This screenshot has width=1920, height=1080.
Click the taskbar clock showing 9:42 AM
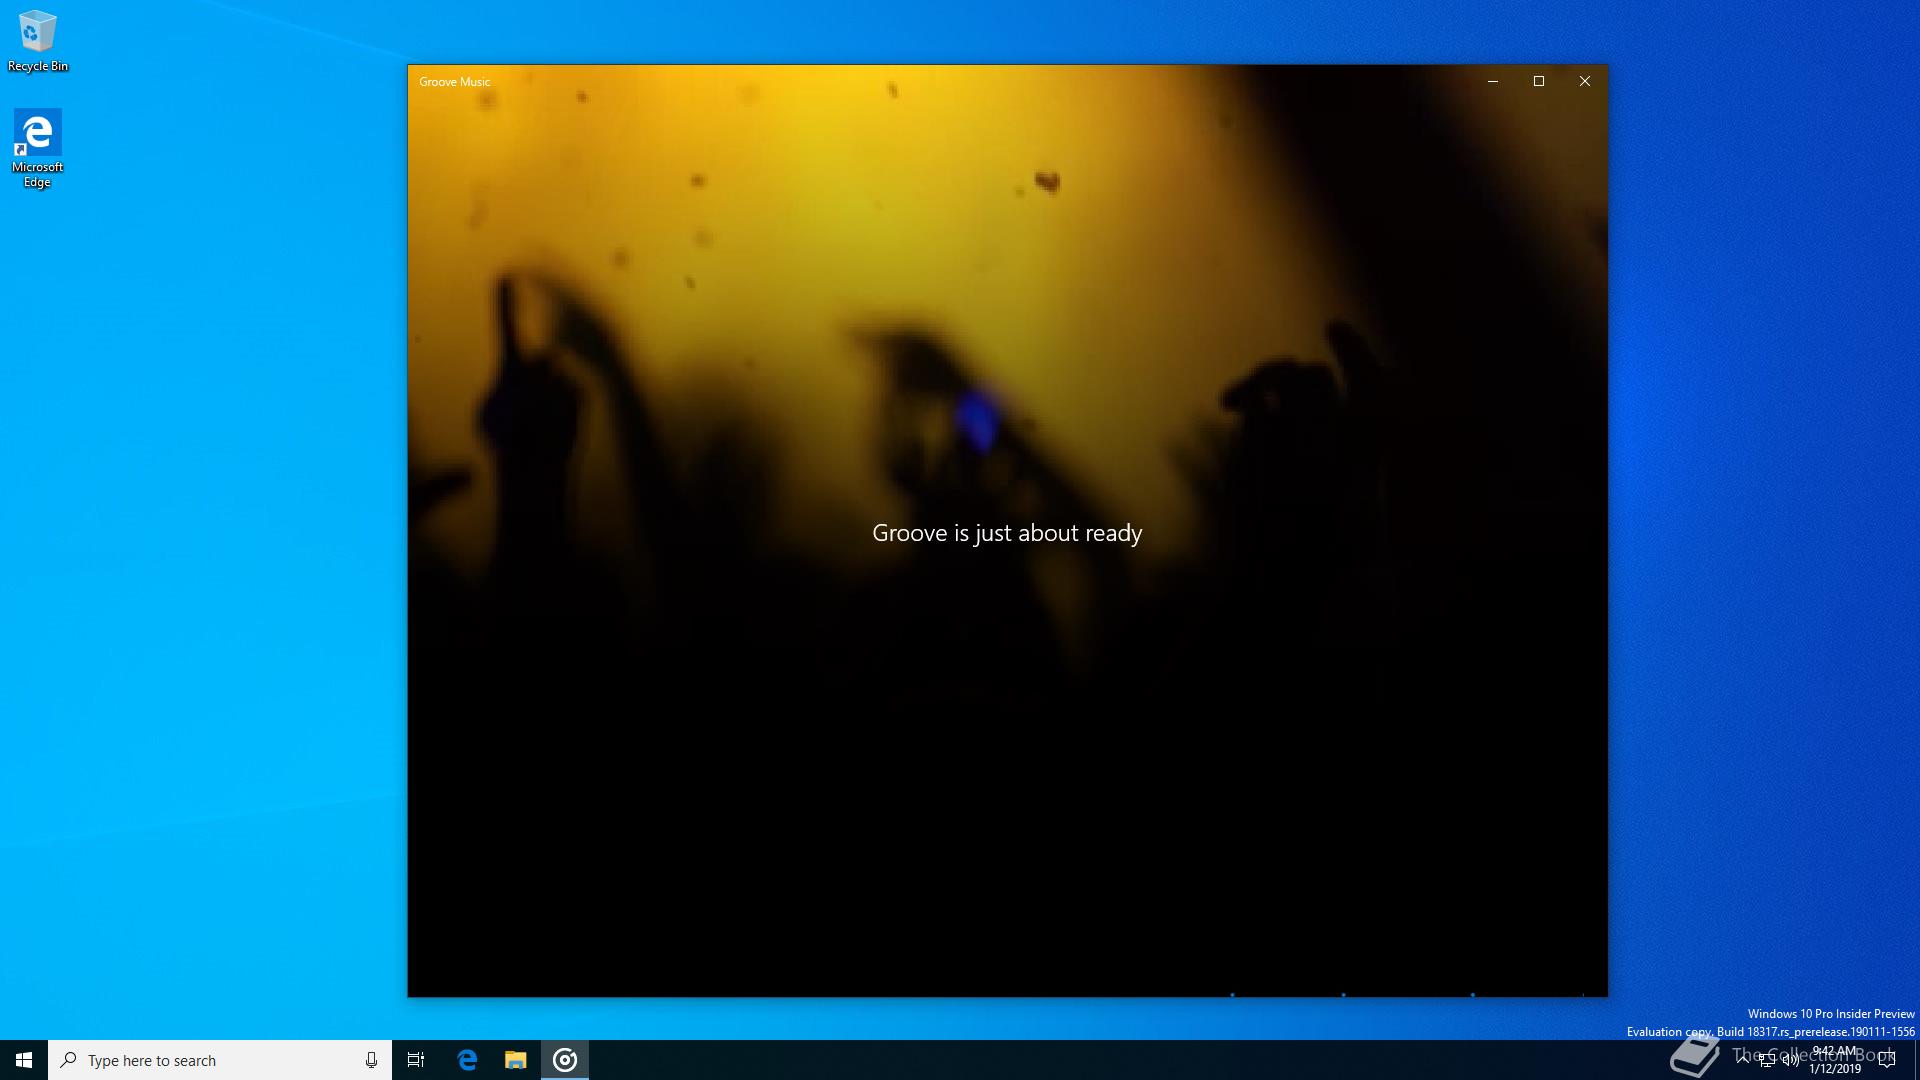pyautogui.click(x=1835, y=1060)
